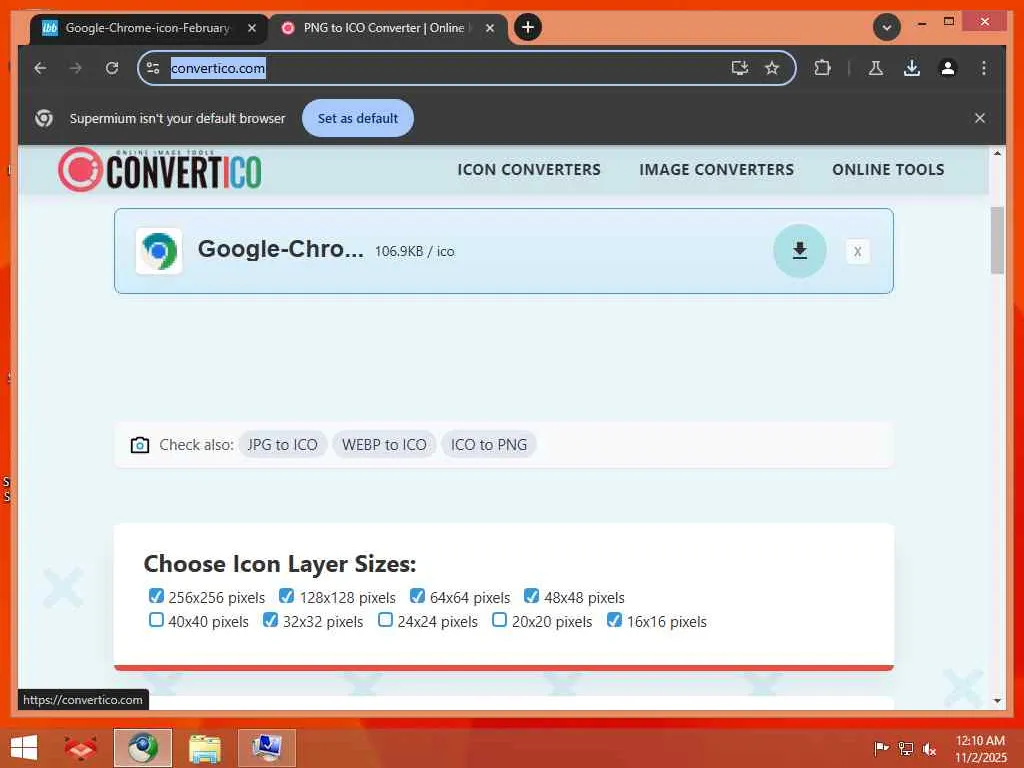The height and width of the screenshot is (768, 1024).
Task: Close the Google-Chrome-icon-February tab
Action: coord(251,28)
